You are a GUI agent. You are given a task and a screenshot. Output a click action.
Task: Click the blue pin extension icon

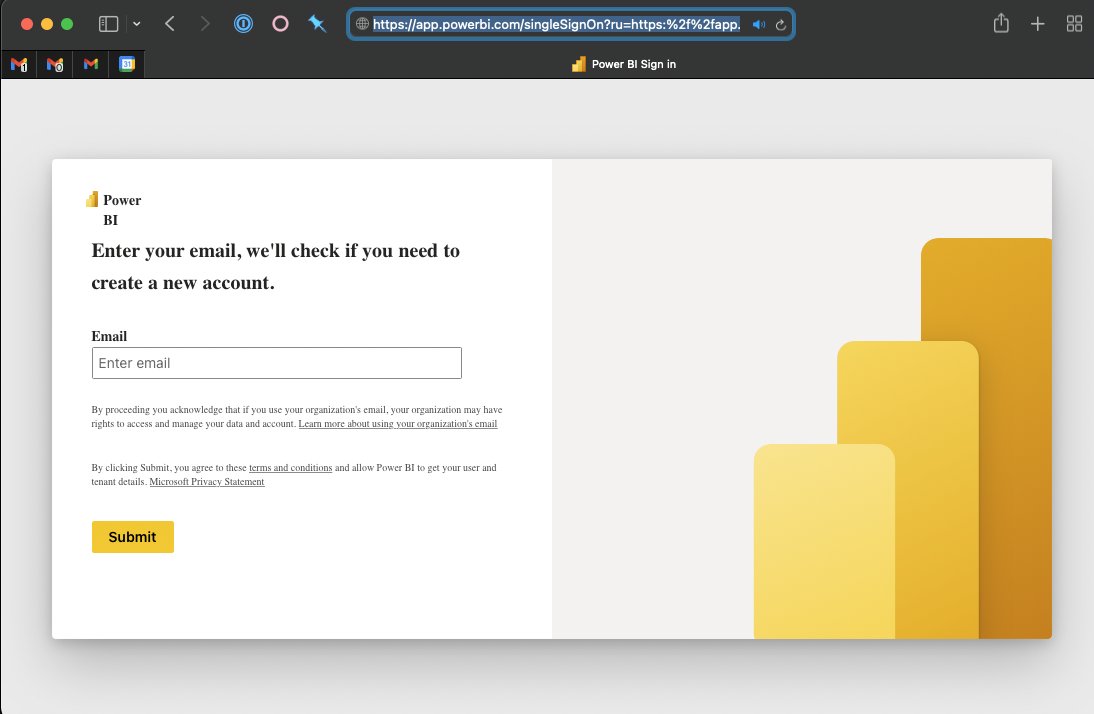pos(317,24)
